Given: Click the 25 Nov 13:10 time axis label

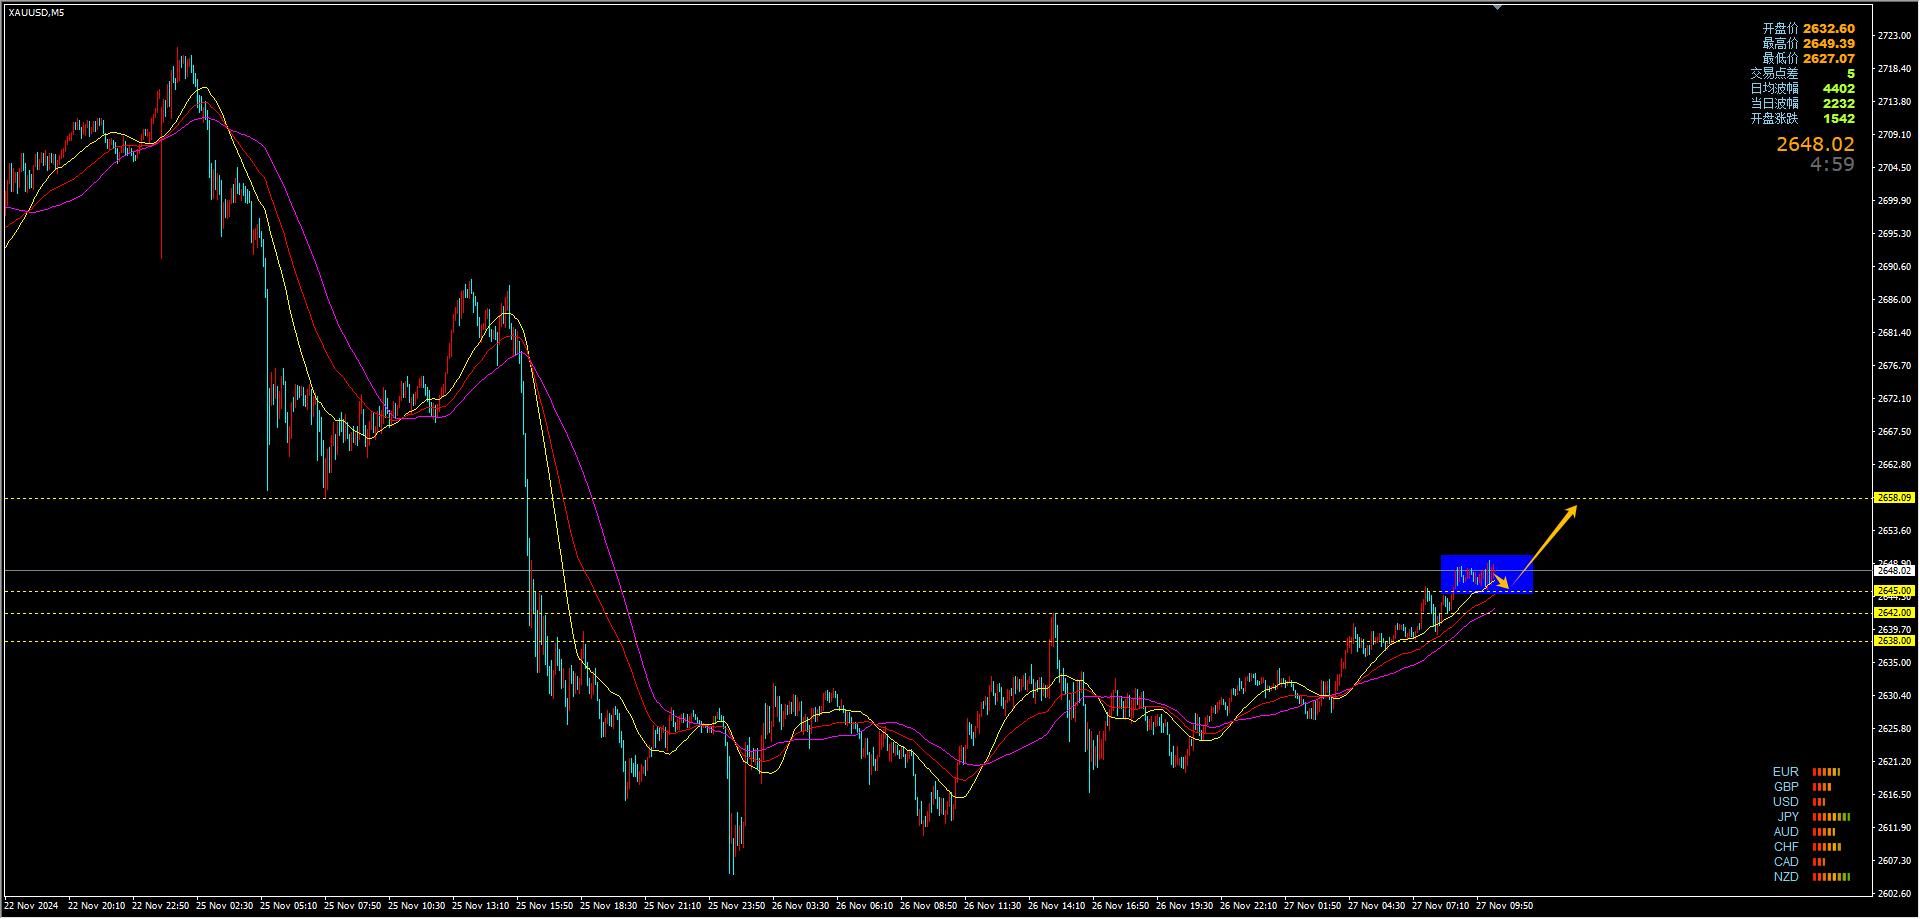Looking at the screenshot, I should 481,906.
